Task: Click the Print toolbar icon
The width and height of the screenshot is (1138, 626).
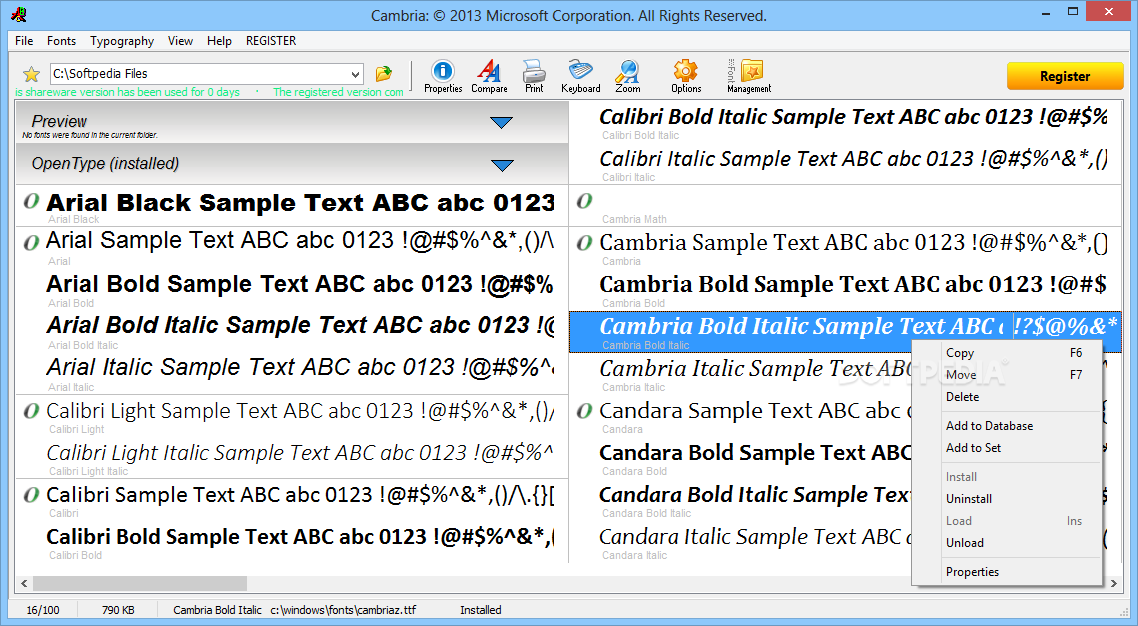Action: pos(534,76)
